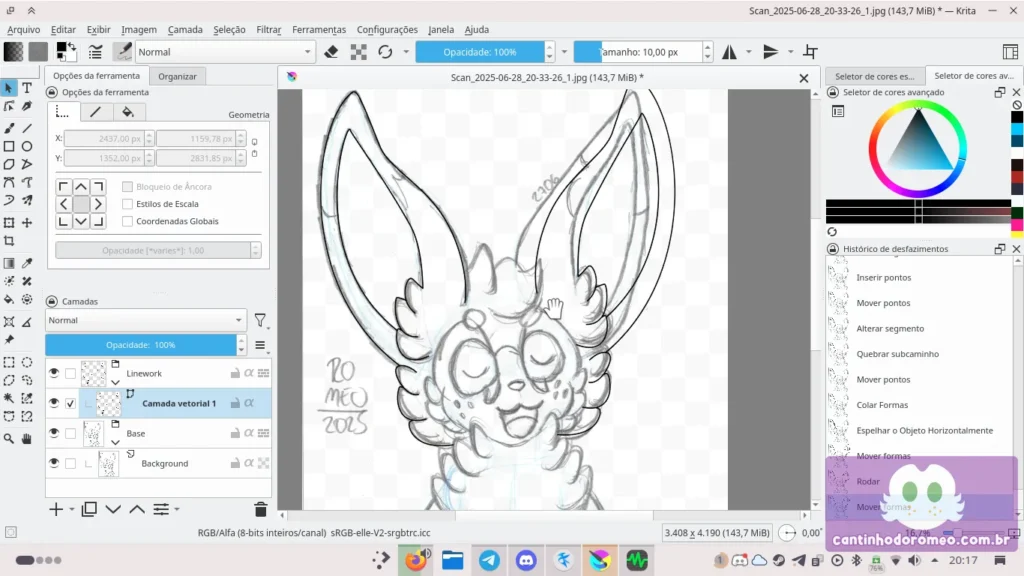This screenshot has height=576, width=1024.
Task: Select the Color Sampler eyedropper tool
Action: pyautogui.click(x=27, y=263)
